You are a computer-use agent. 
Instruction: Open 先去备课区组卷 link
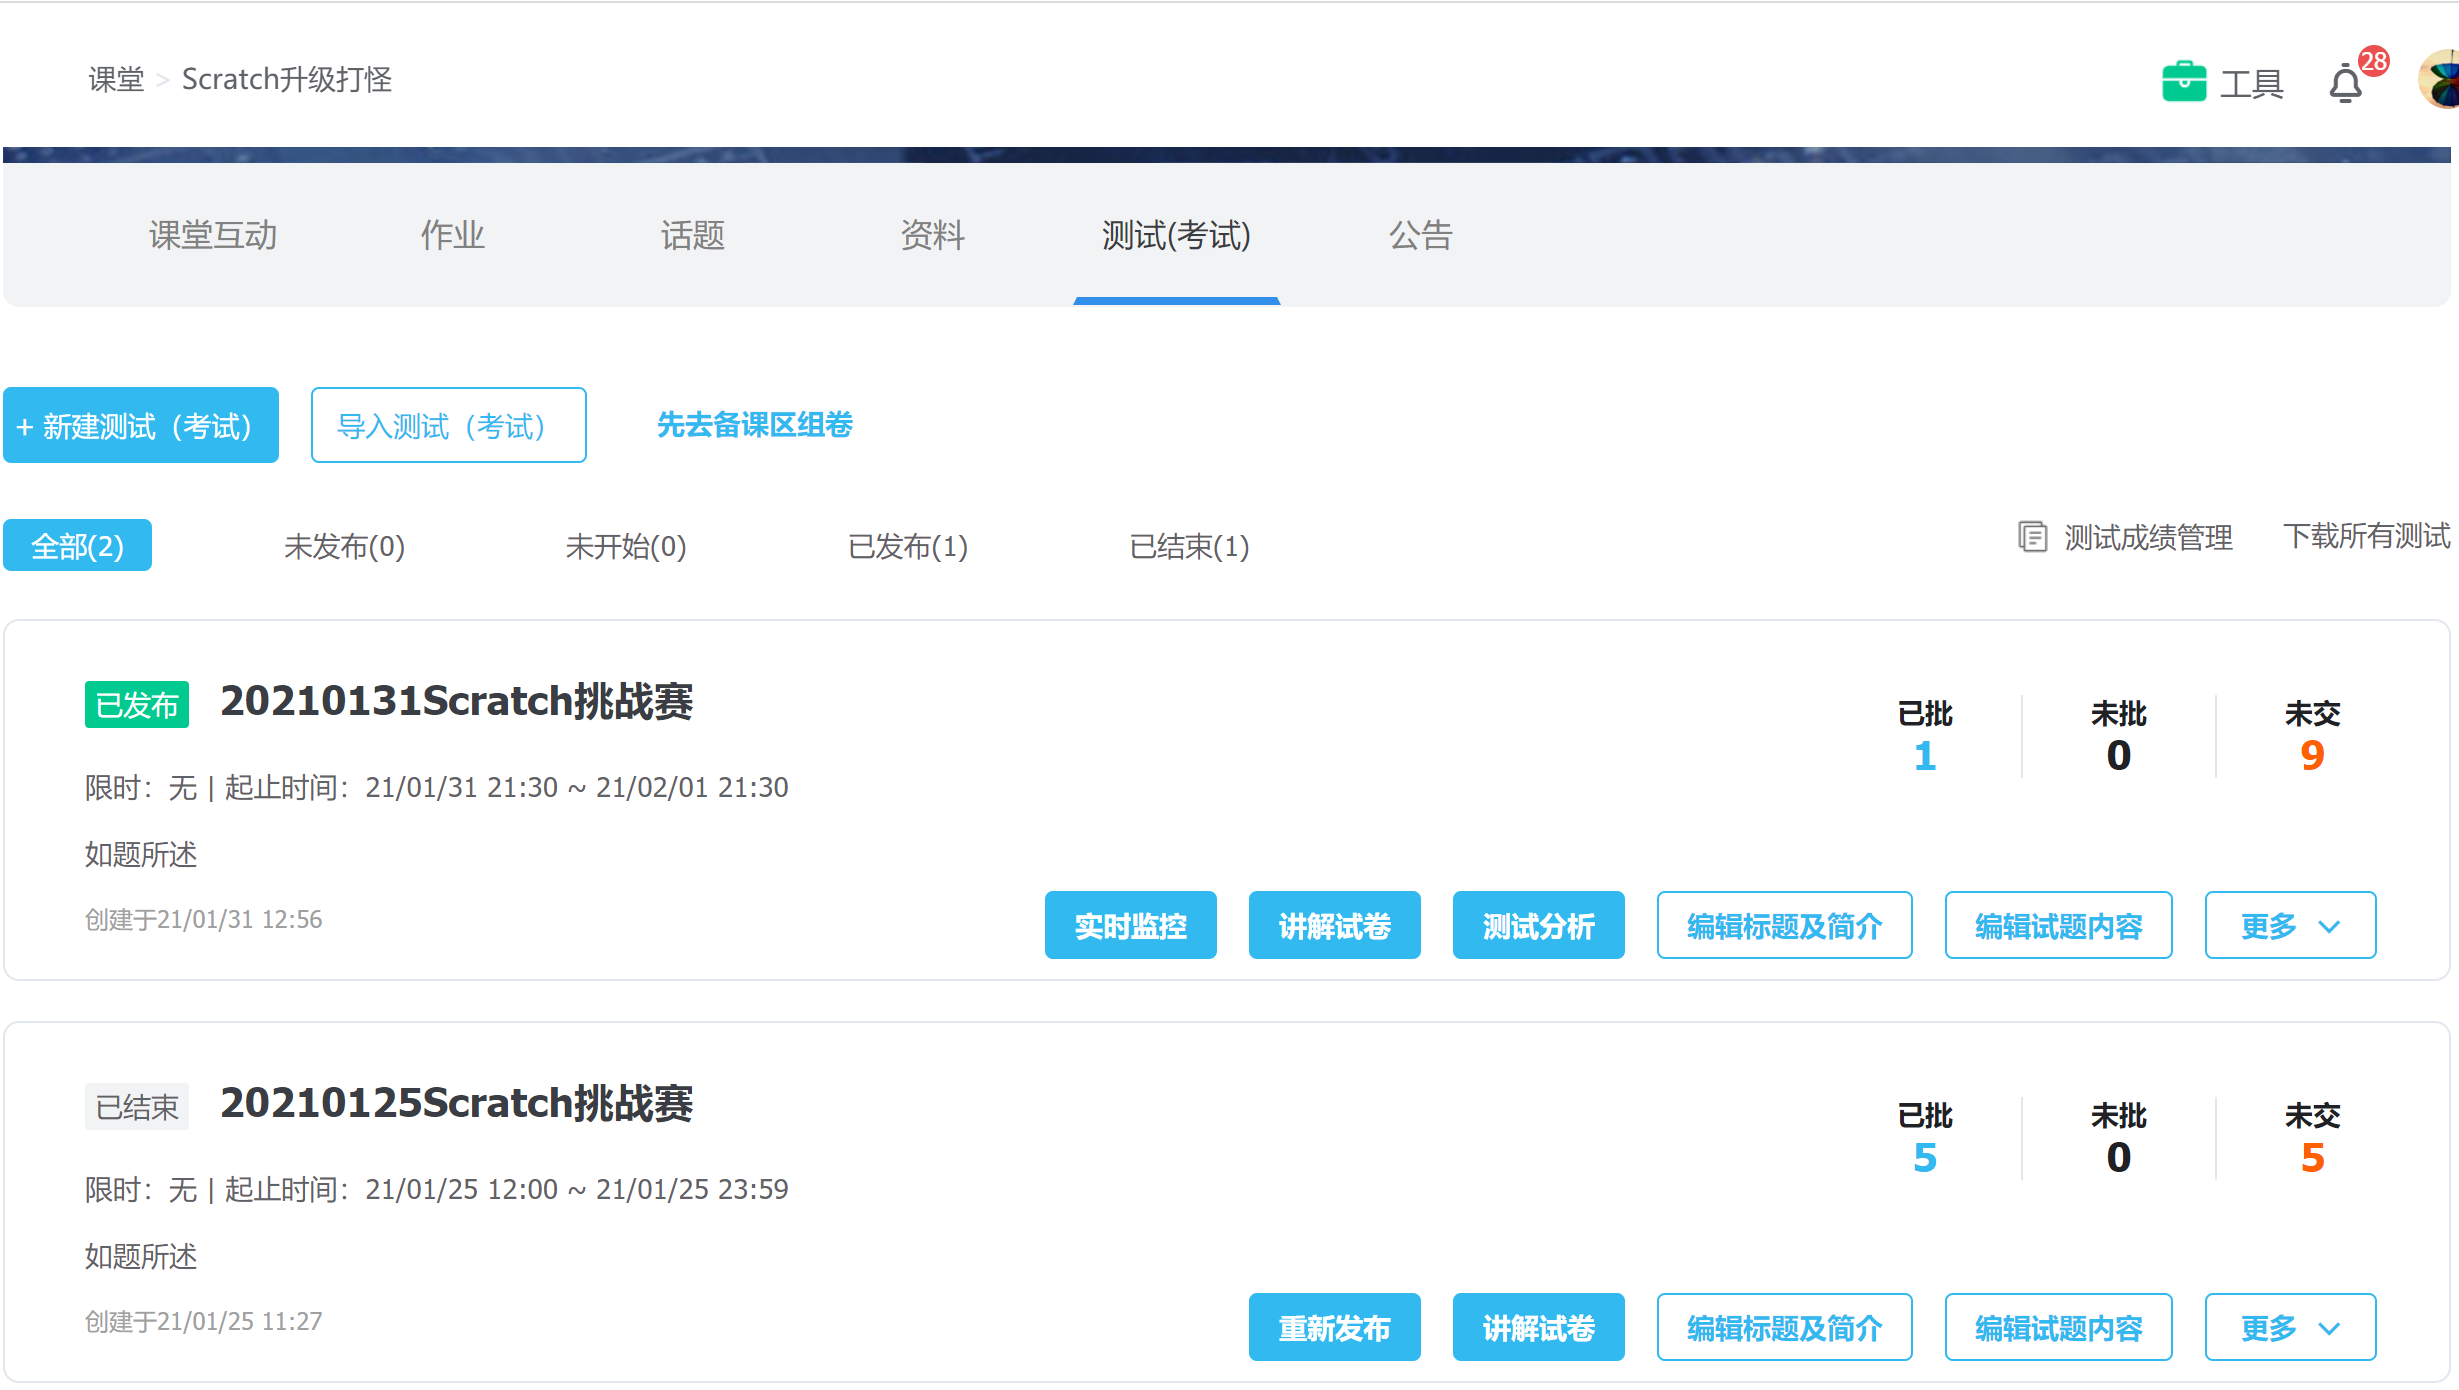(755, 425)
